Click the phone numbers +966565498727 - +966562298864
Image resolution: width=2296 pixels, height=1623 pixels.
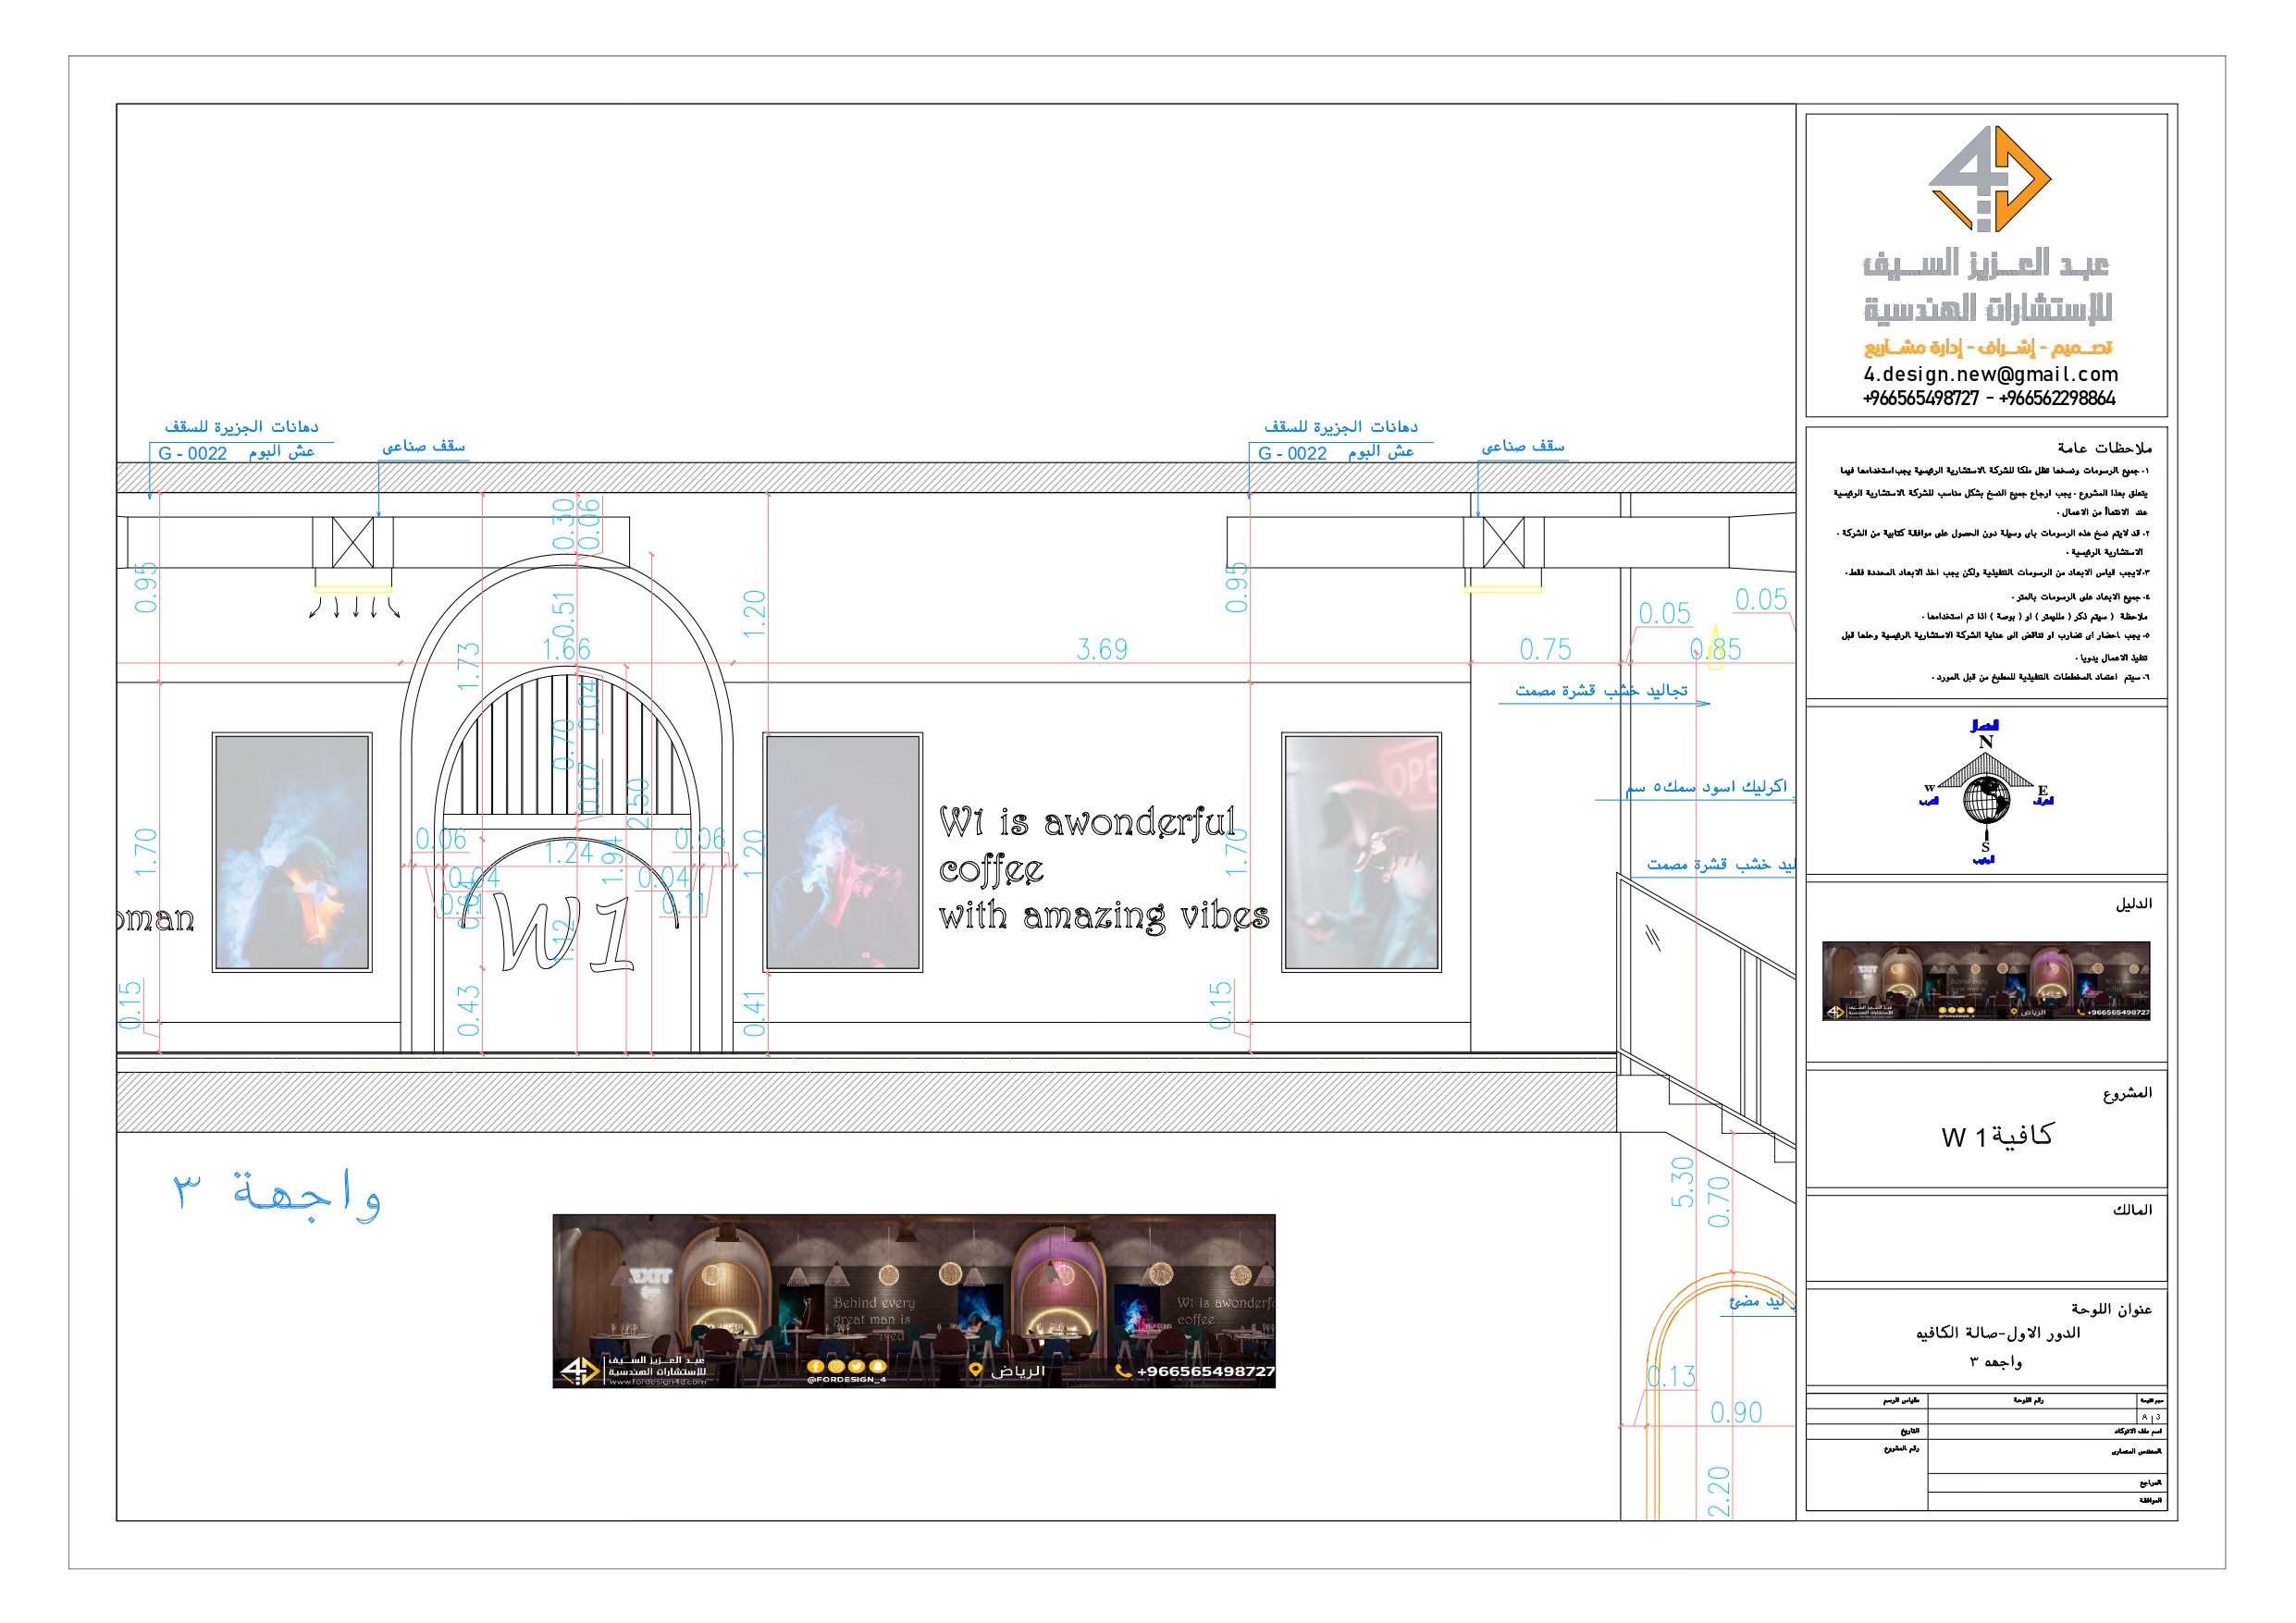pos(1989,398)
